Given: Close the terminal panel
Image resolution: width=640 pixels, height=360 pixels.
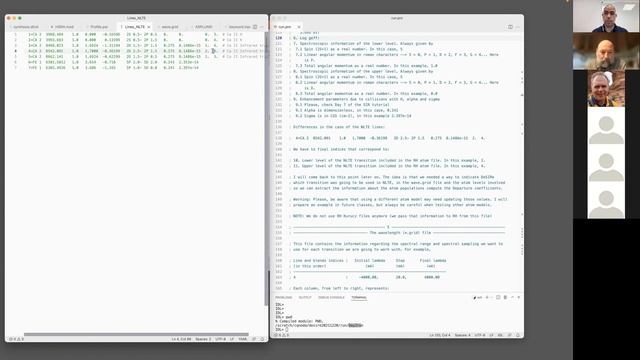Looking at the screenshot, I should tap(519, 298).
